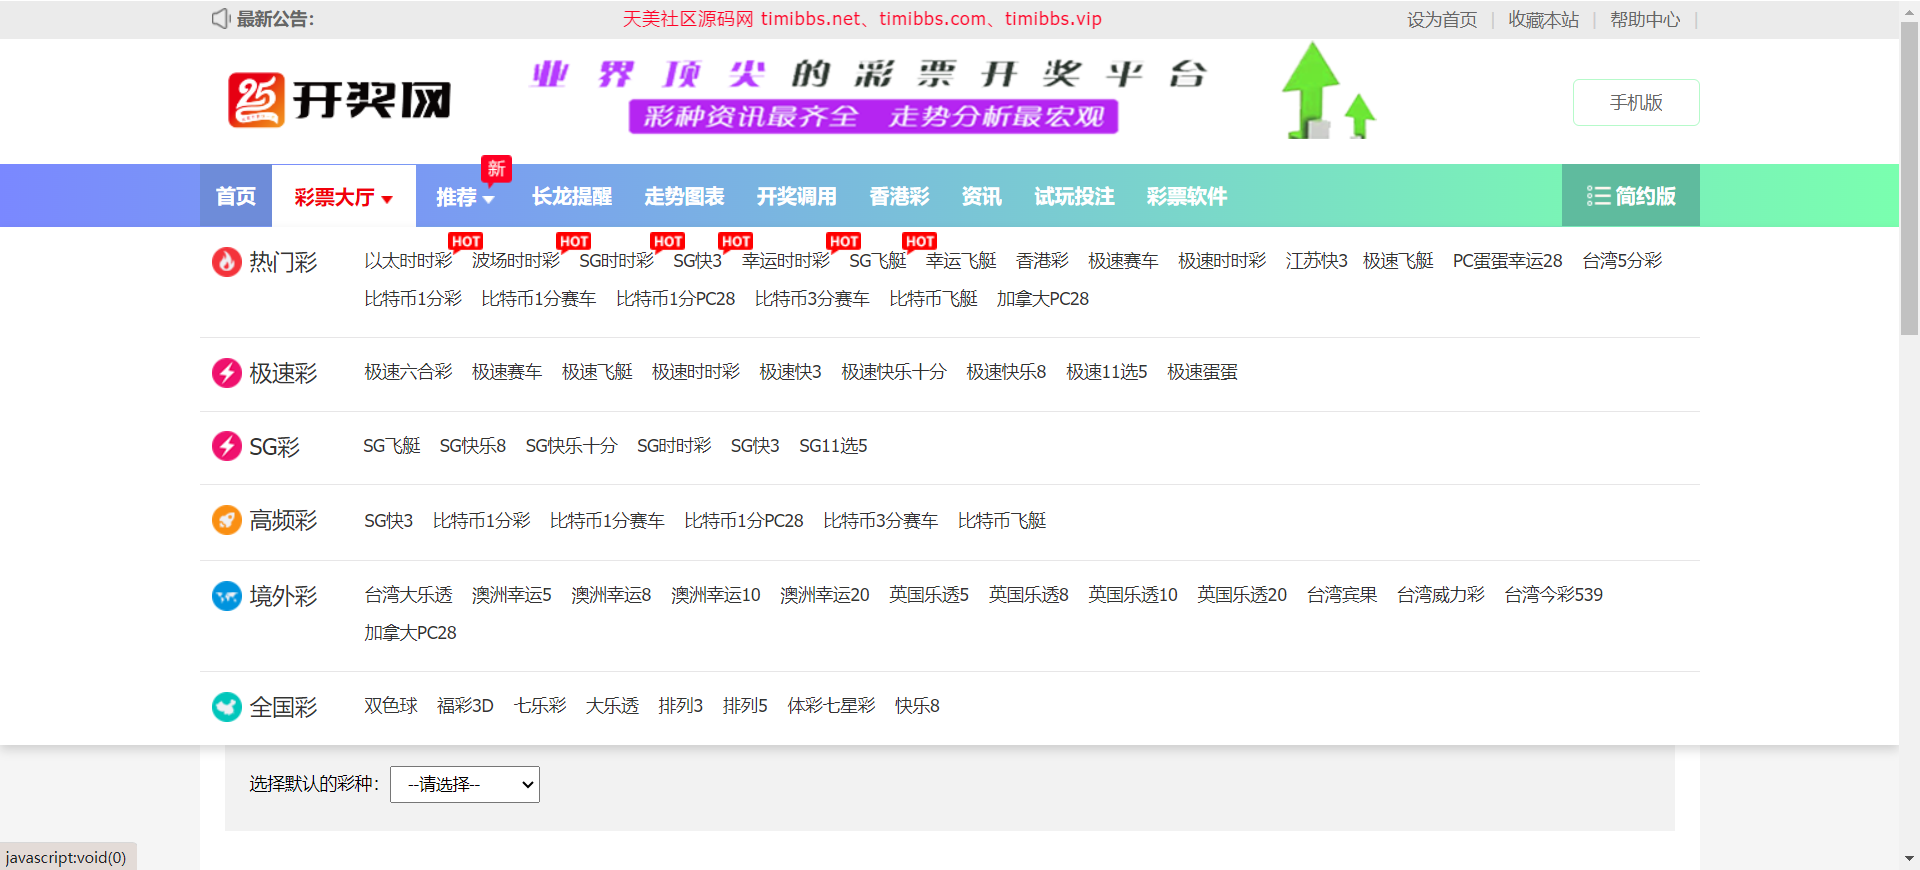Image resolution: width=1920 pixels, height=870 pixels.
Task: Open 帮助中心 link
Action: 1645,20
